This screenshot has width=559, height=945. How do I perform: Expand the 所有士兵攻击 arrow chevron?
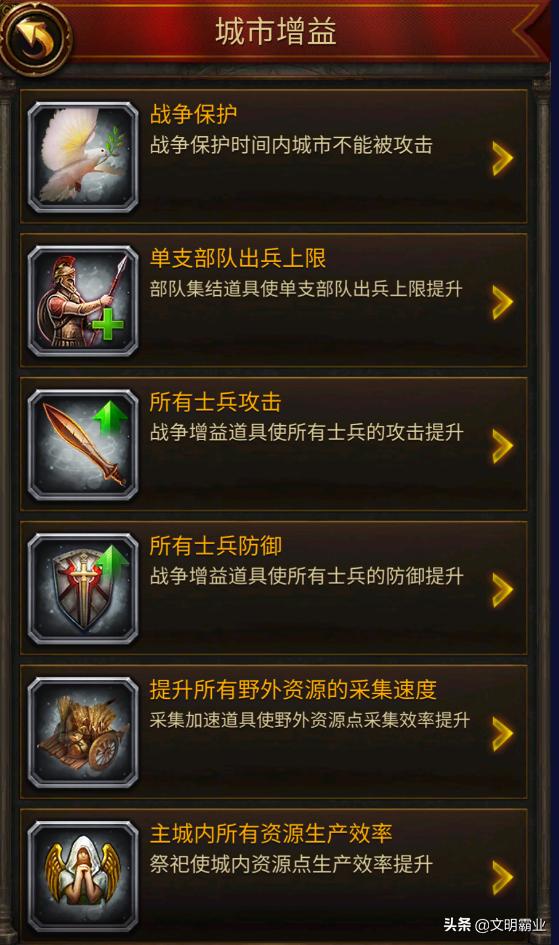(x=502, y=446)
